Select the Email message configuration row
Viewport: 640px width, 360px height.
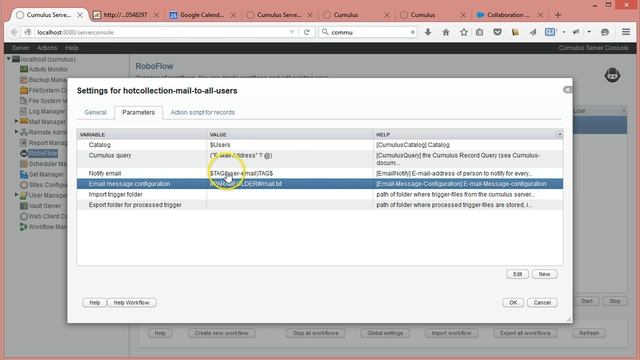pos(320,184)
